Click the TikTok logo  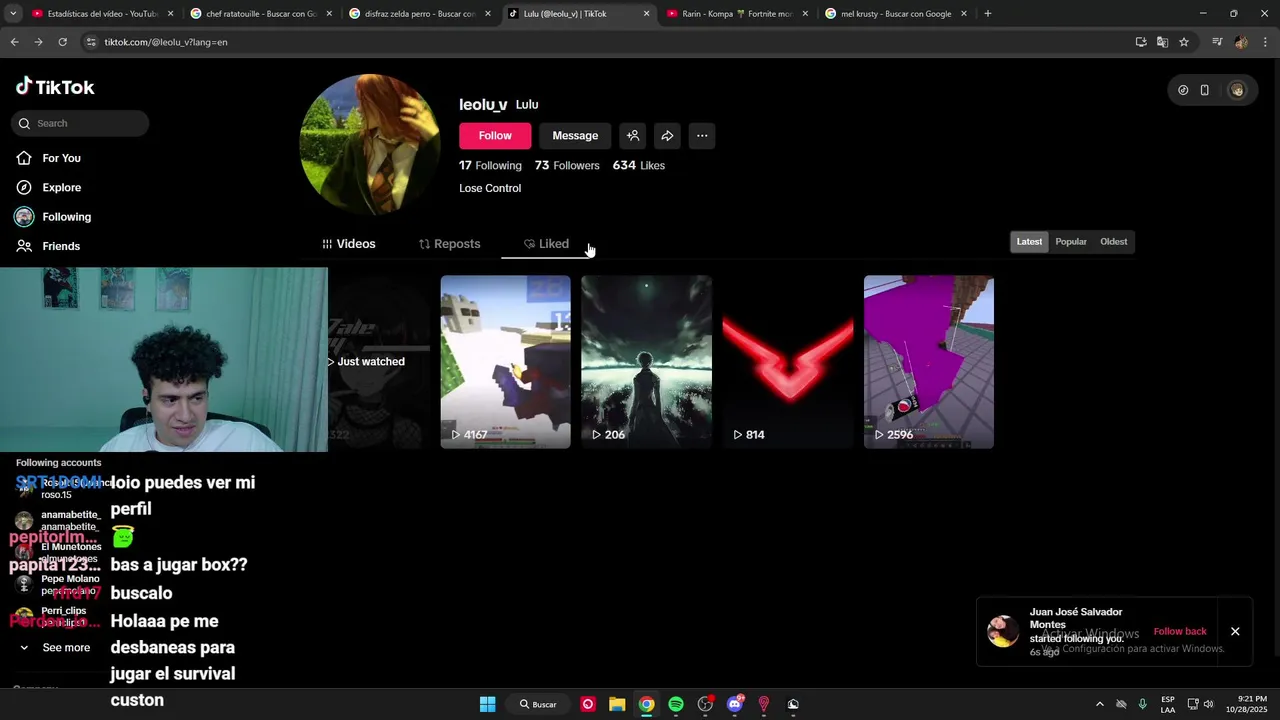tap(55, 87)
